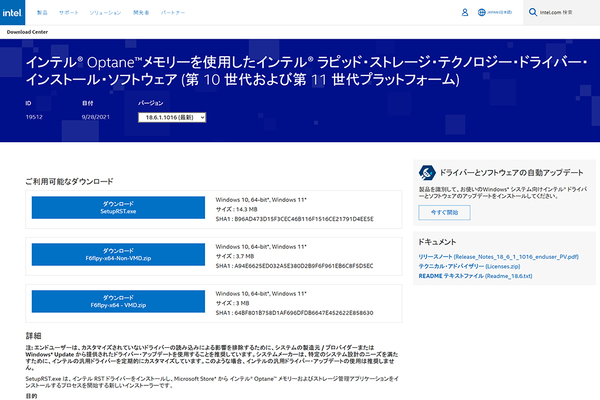Click the SHA1 text of SetupRST.exe
This screenshot has height=400, width=600.
[295, 219]
